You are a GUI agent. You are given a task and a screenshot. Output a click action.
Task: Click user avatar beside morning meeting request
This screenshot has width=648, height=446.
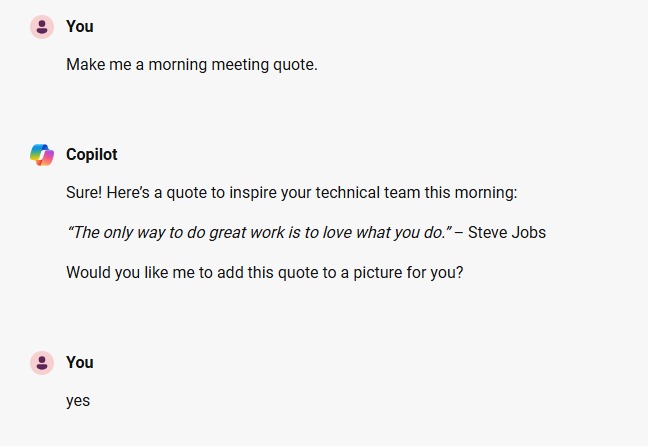coord(42,27)
